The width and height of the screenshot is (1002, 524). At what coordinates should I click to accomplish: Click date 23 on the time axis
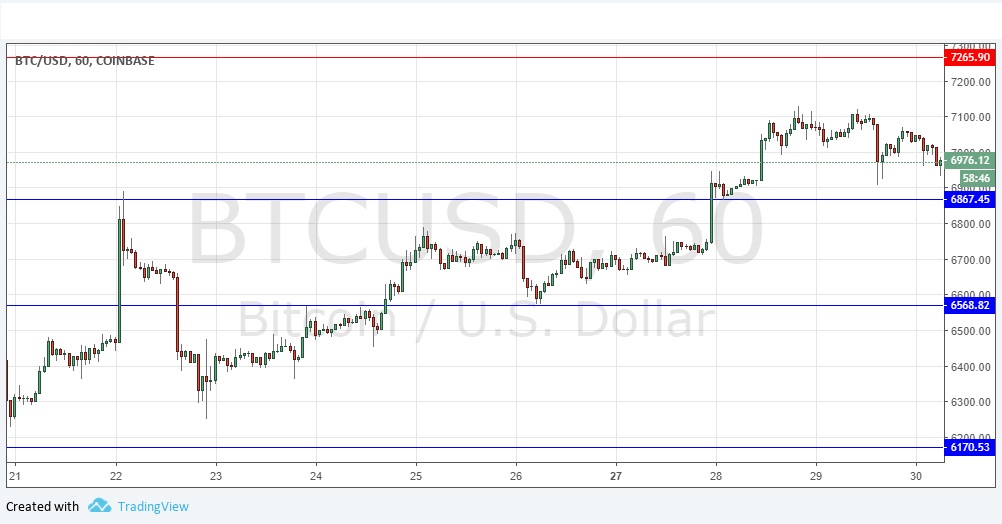coord(216,476)
